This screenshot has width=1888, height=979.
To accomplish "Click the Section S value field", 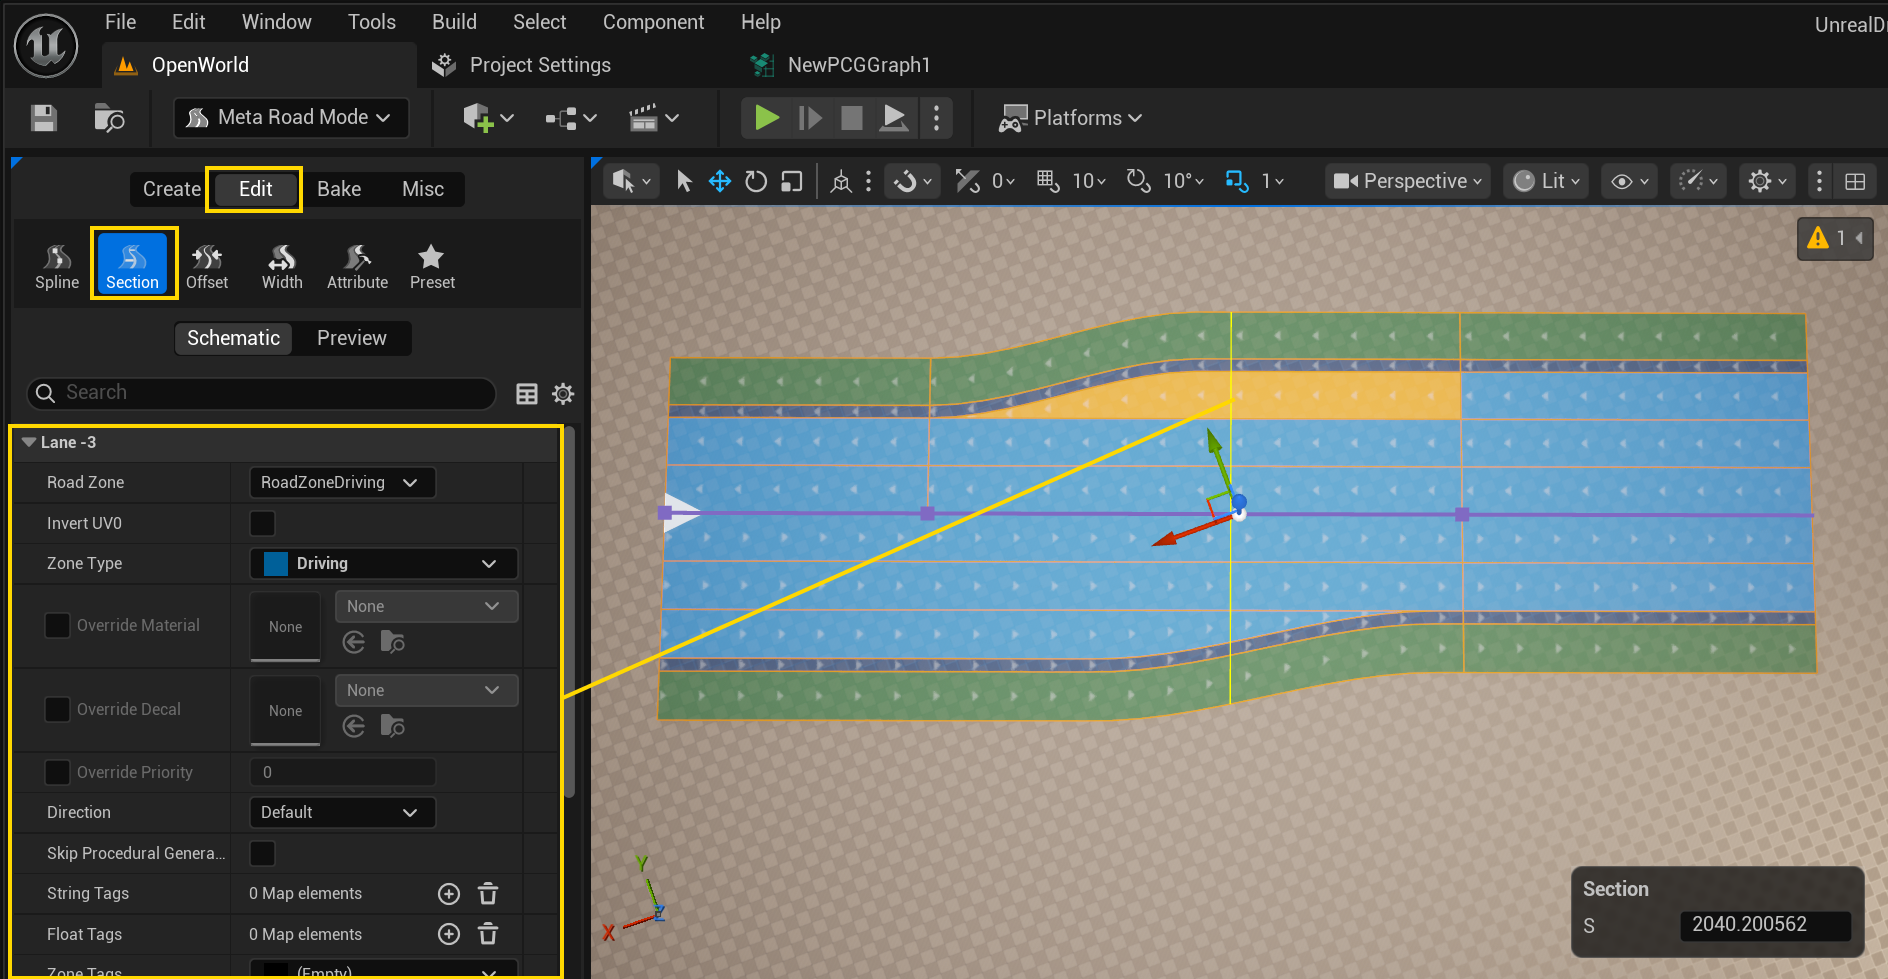I will (x=1765, y=925).
